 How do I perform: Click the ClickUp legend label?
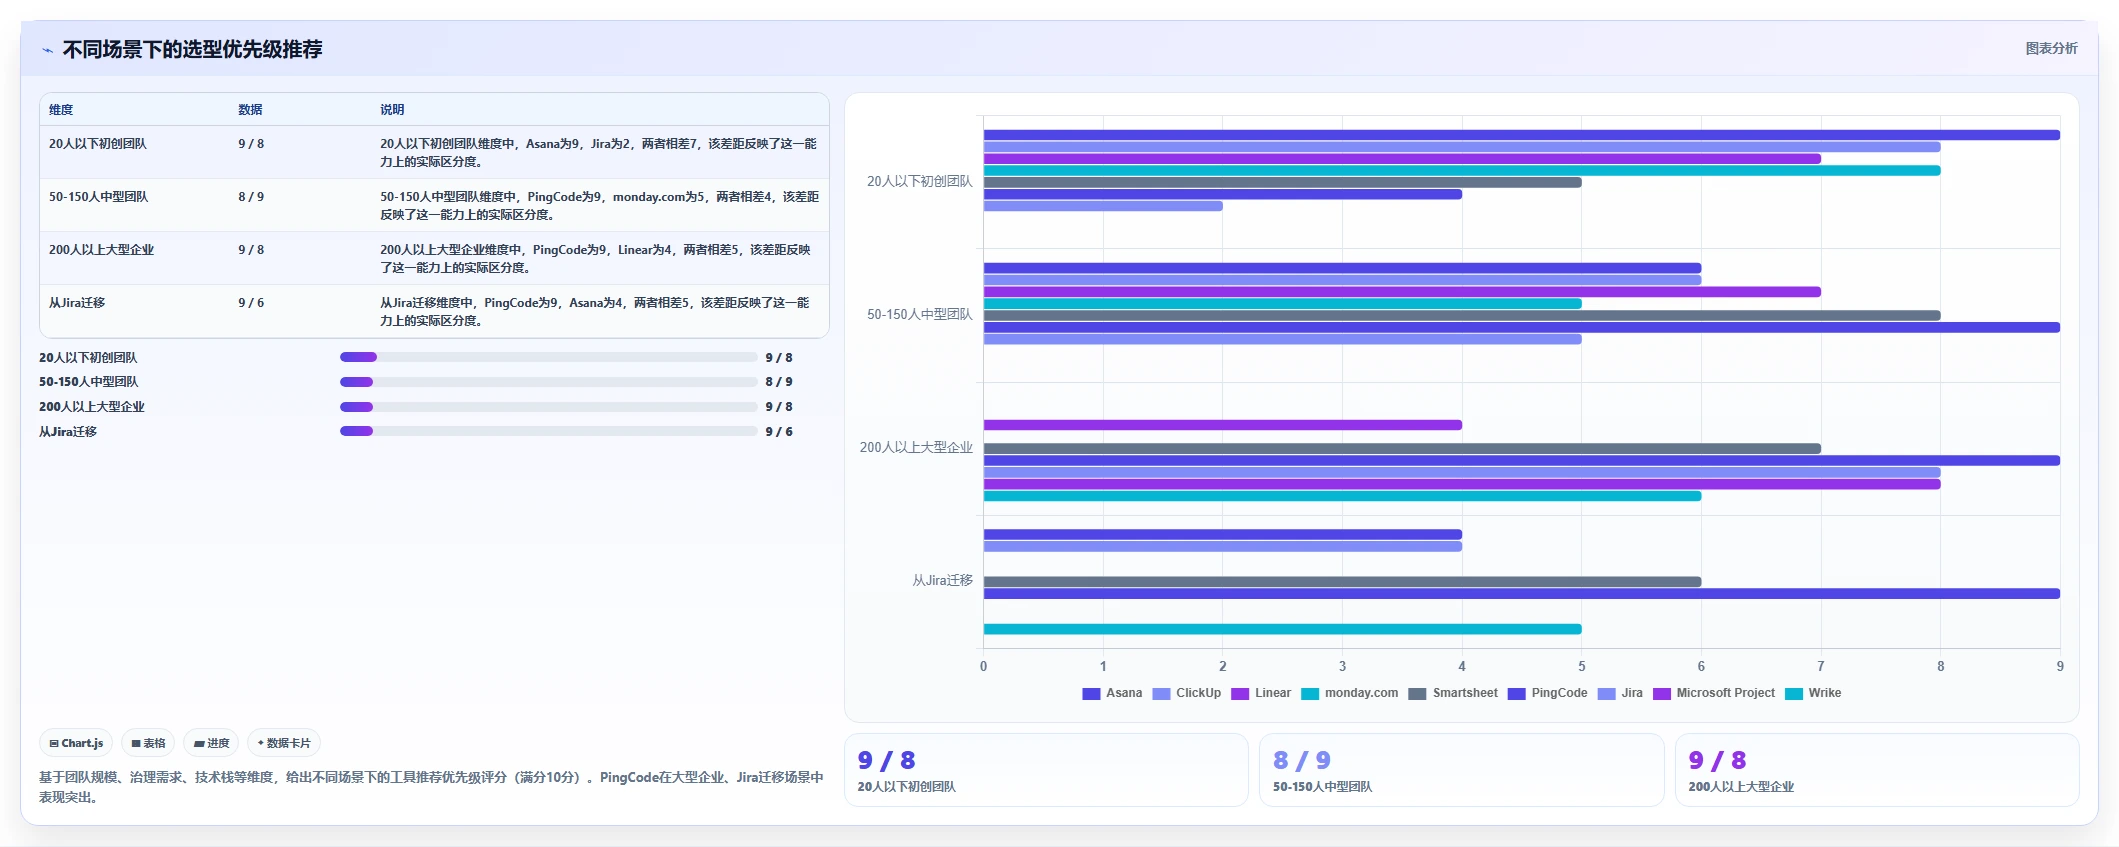click(1198, 693)
